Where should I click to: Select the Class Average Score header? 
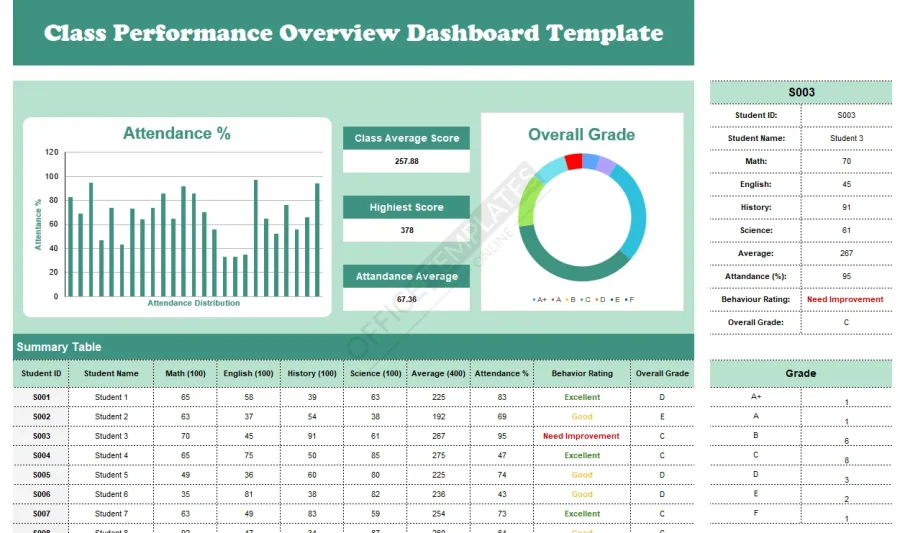(406, 138)
